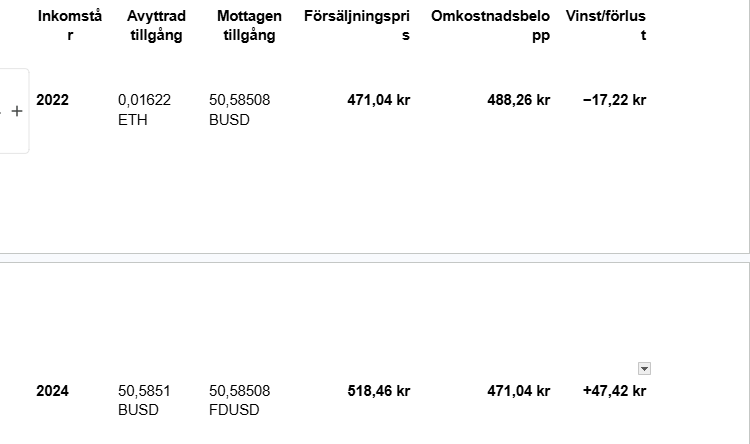Click the plus zoom icon
750x444 pixels.
click(17, 111)
